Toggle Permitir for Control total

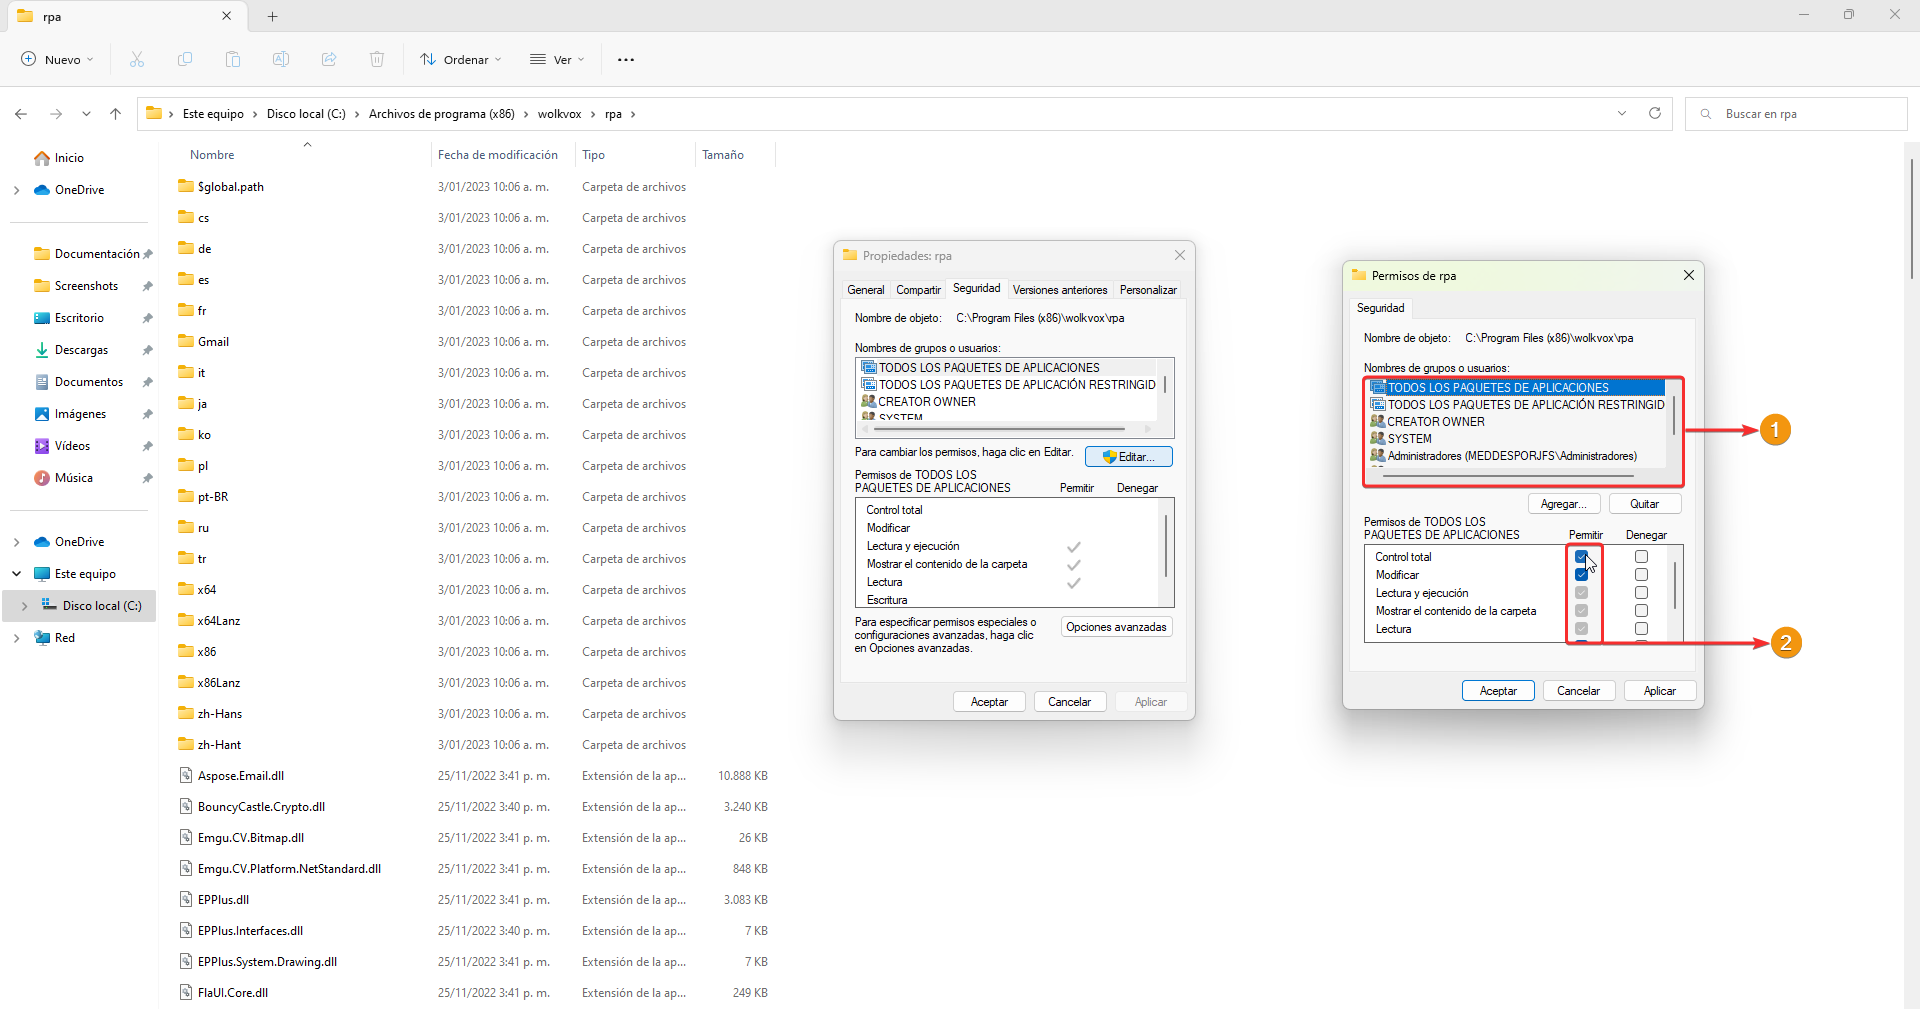(1582, 557)
